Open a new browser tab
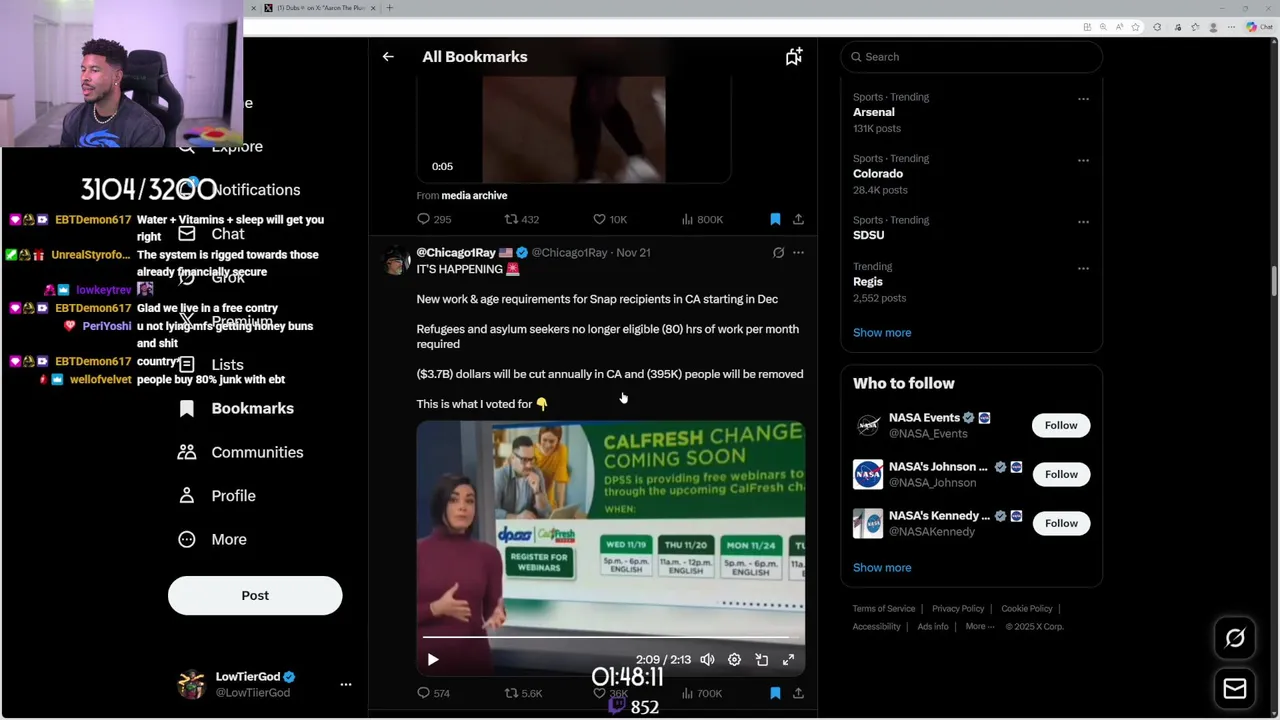The image size is (1280, 720). (390, 8)
